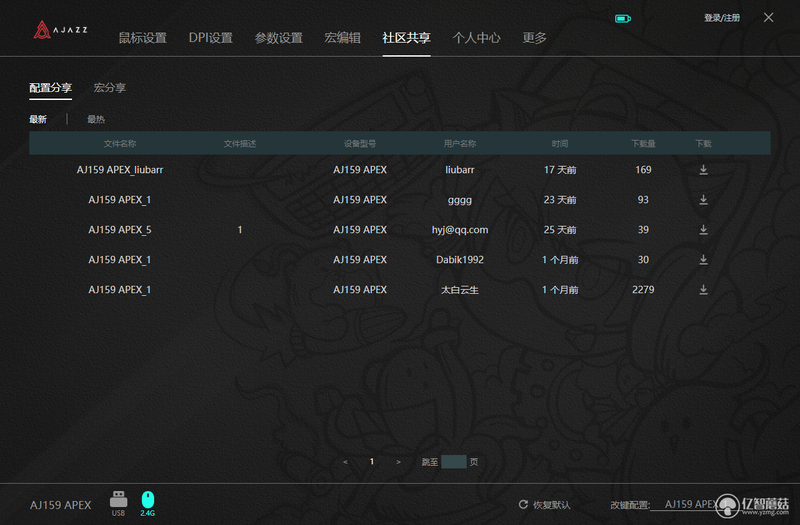This screenshot has width=800, height=525.
Task: Go to the 个人中心 tab
Action: (476, 38)
